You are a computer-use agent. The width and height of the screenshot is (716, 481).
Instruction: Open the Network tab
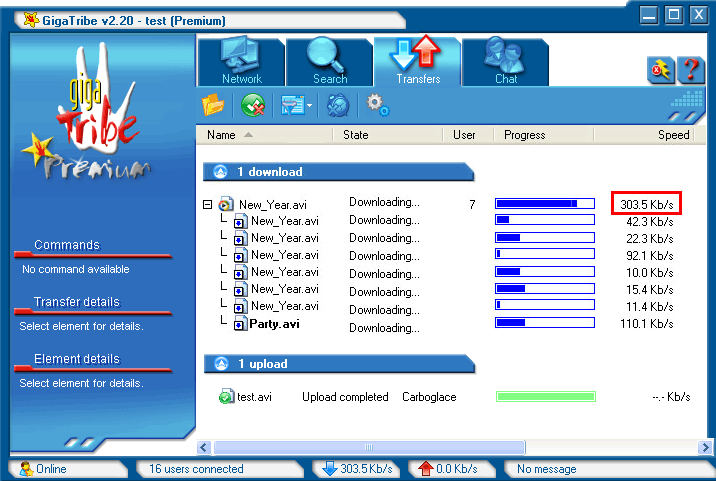[x=242, y=62]
